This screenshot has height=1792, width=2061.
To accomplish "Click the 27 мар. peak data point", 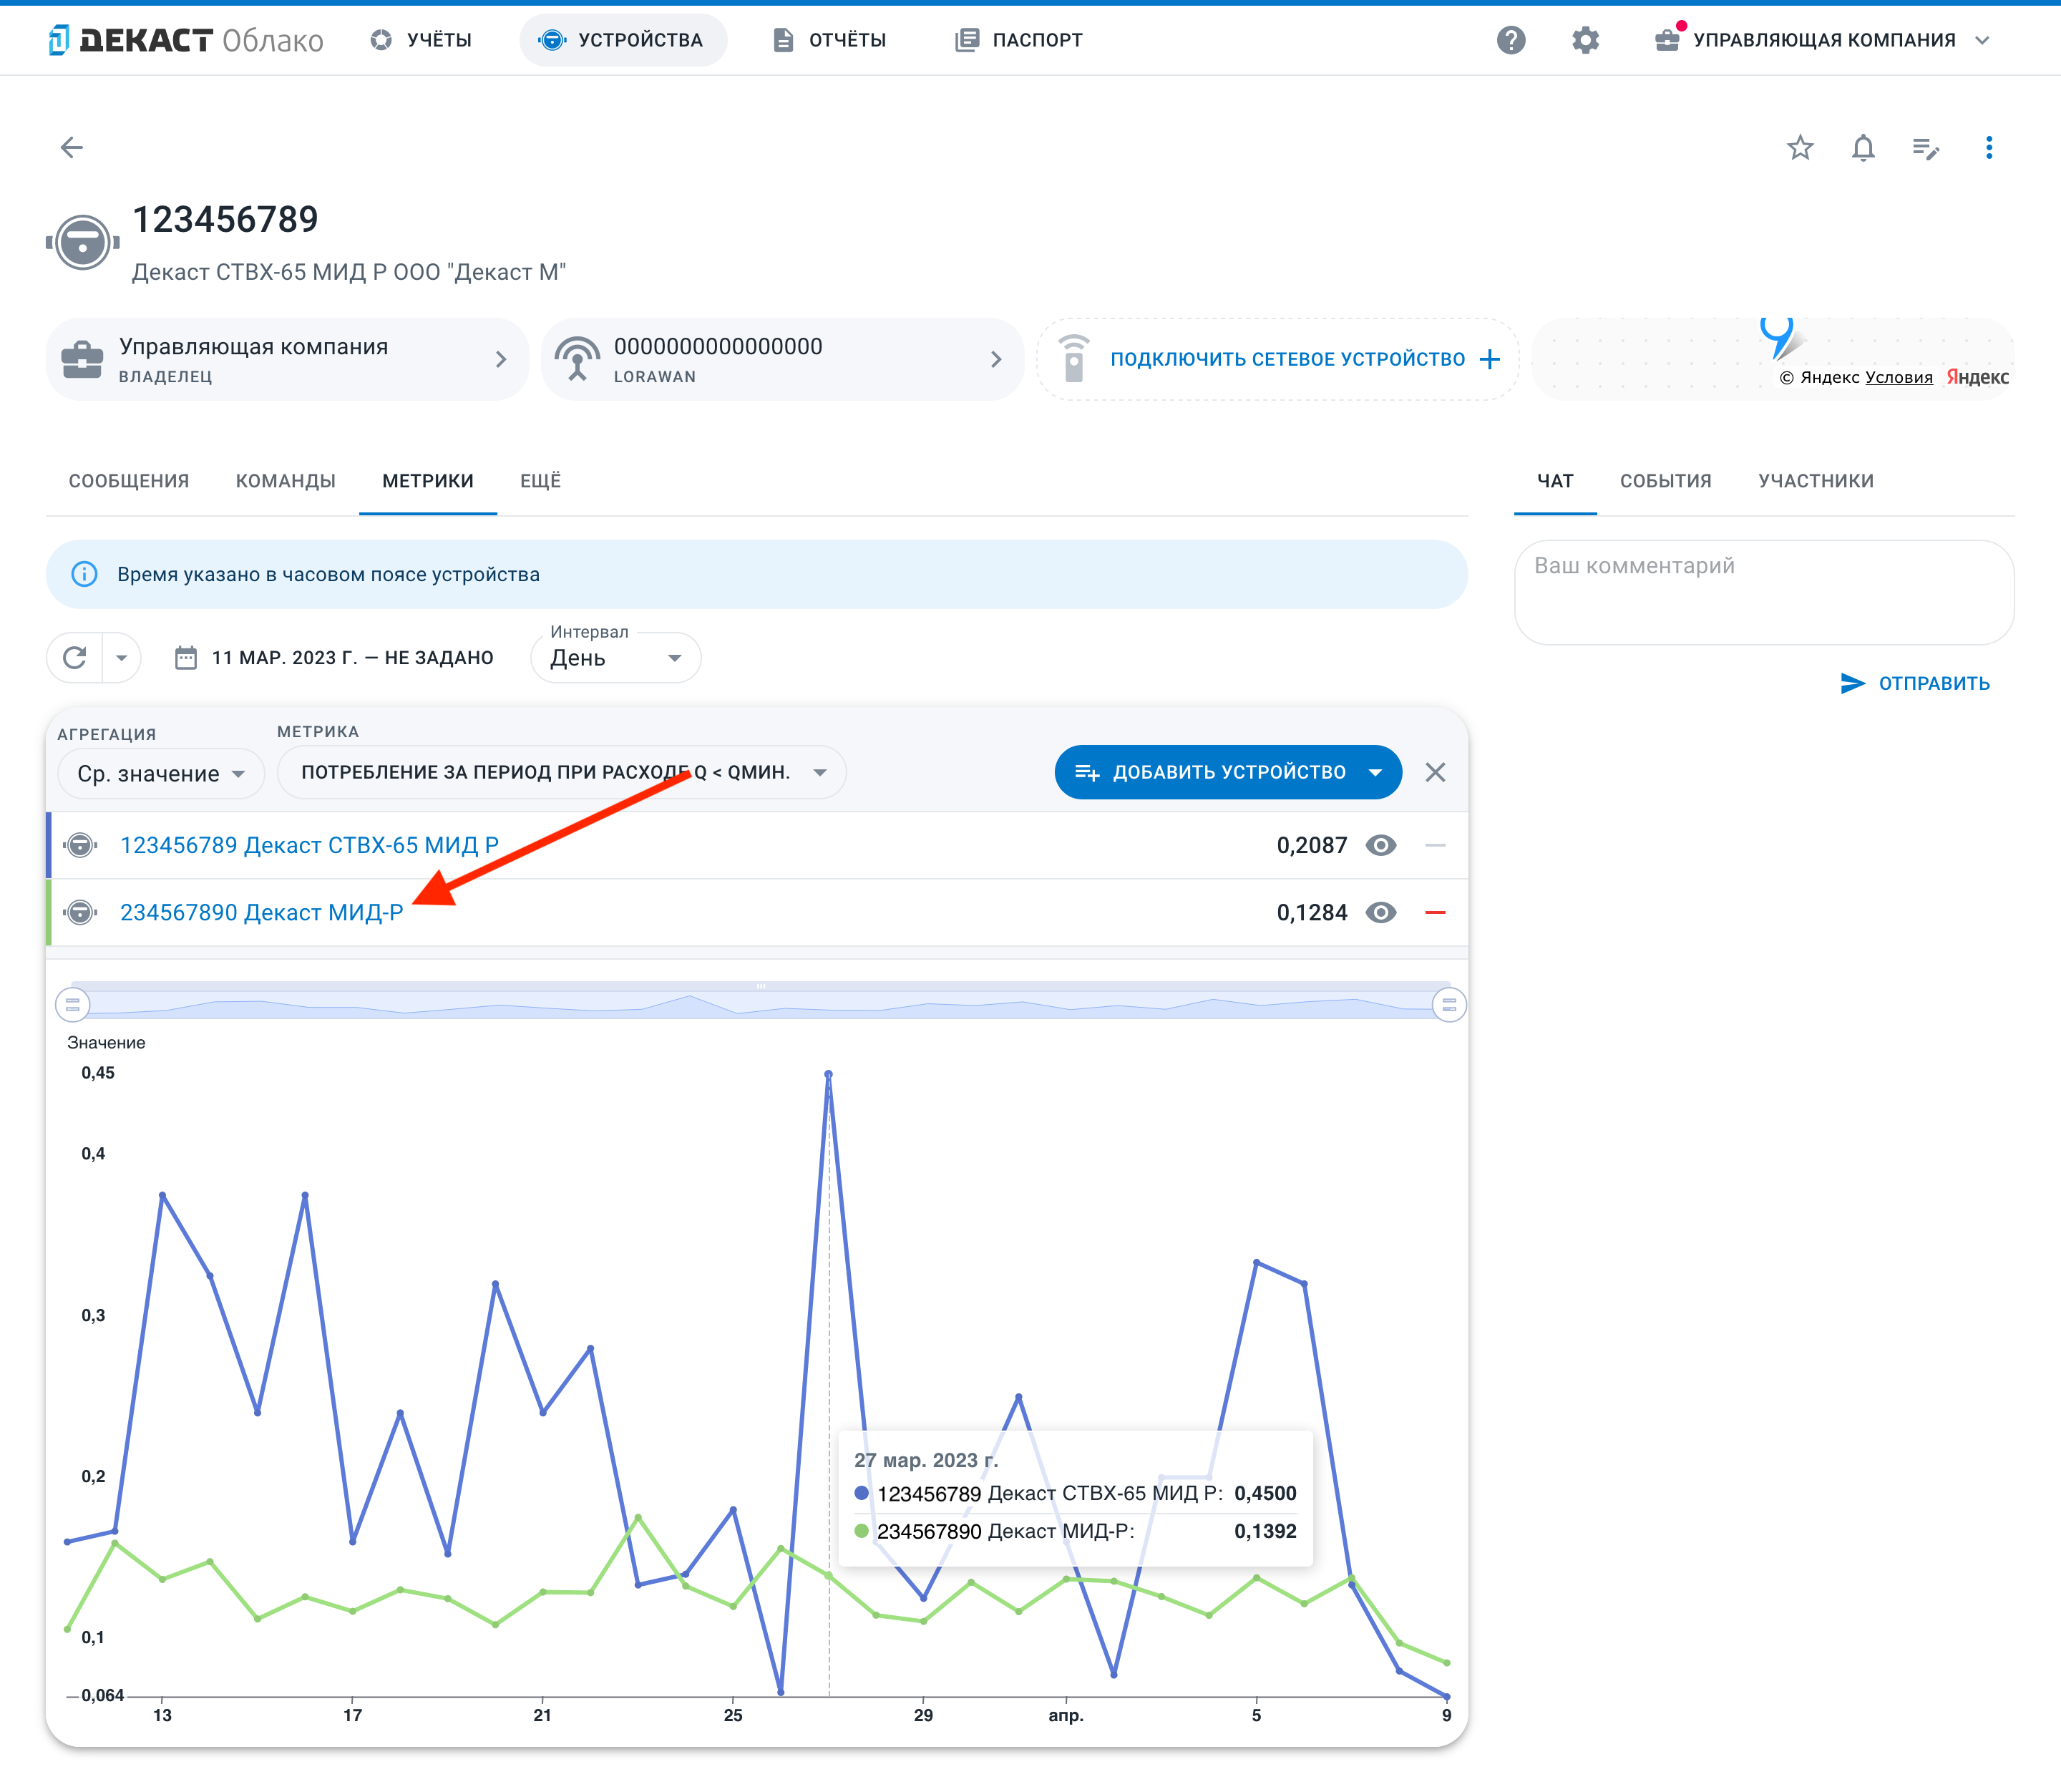I will (829, 1074).
